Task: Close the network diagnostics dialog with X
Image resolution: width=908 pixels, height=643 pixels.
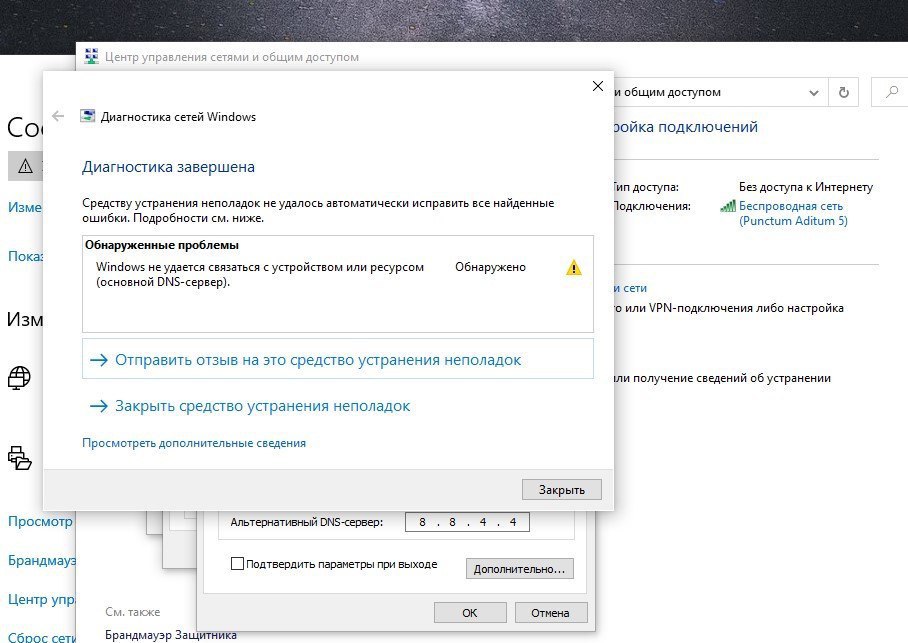Action: (598, 86)
